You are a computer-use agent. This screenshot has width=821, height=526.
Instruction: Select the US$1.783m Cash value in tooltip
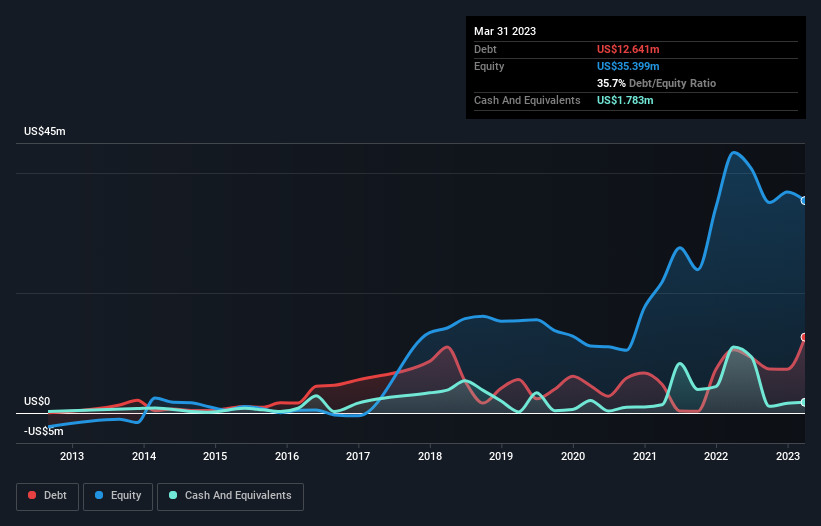click(x=625, y=100)
